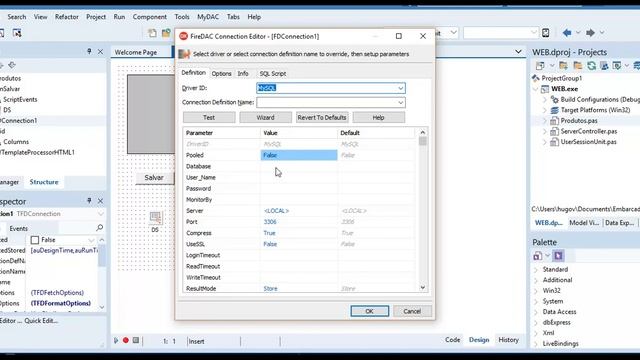Viewport: 640px width, 360px height.
Task: Open the Driver ID combo box dropdown
Action: tap(400, 88)
